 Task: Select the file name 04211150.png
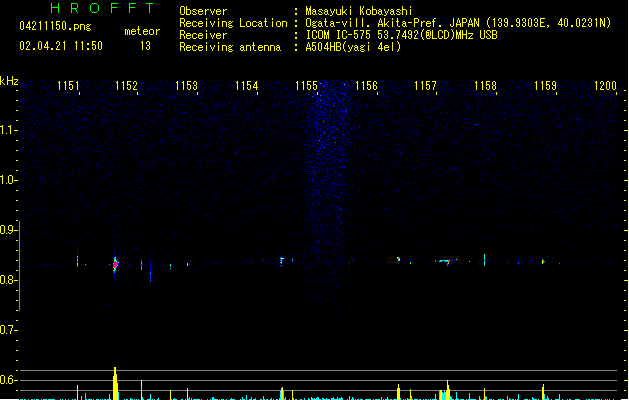[55, 26]
